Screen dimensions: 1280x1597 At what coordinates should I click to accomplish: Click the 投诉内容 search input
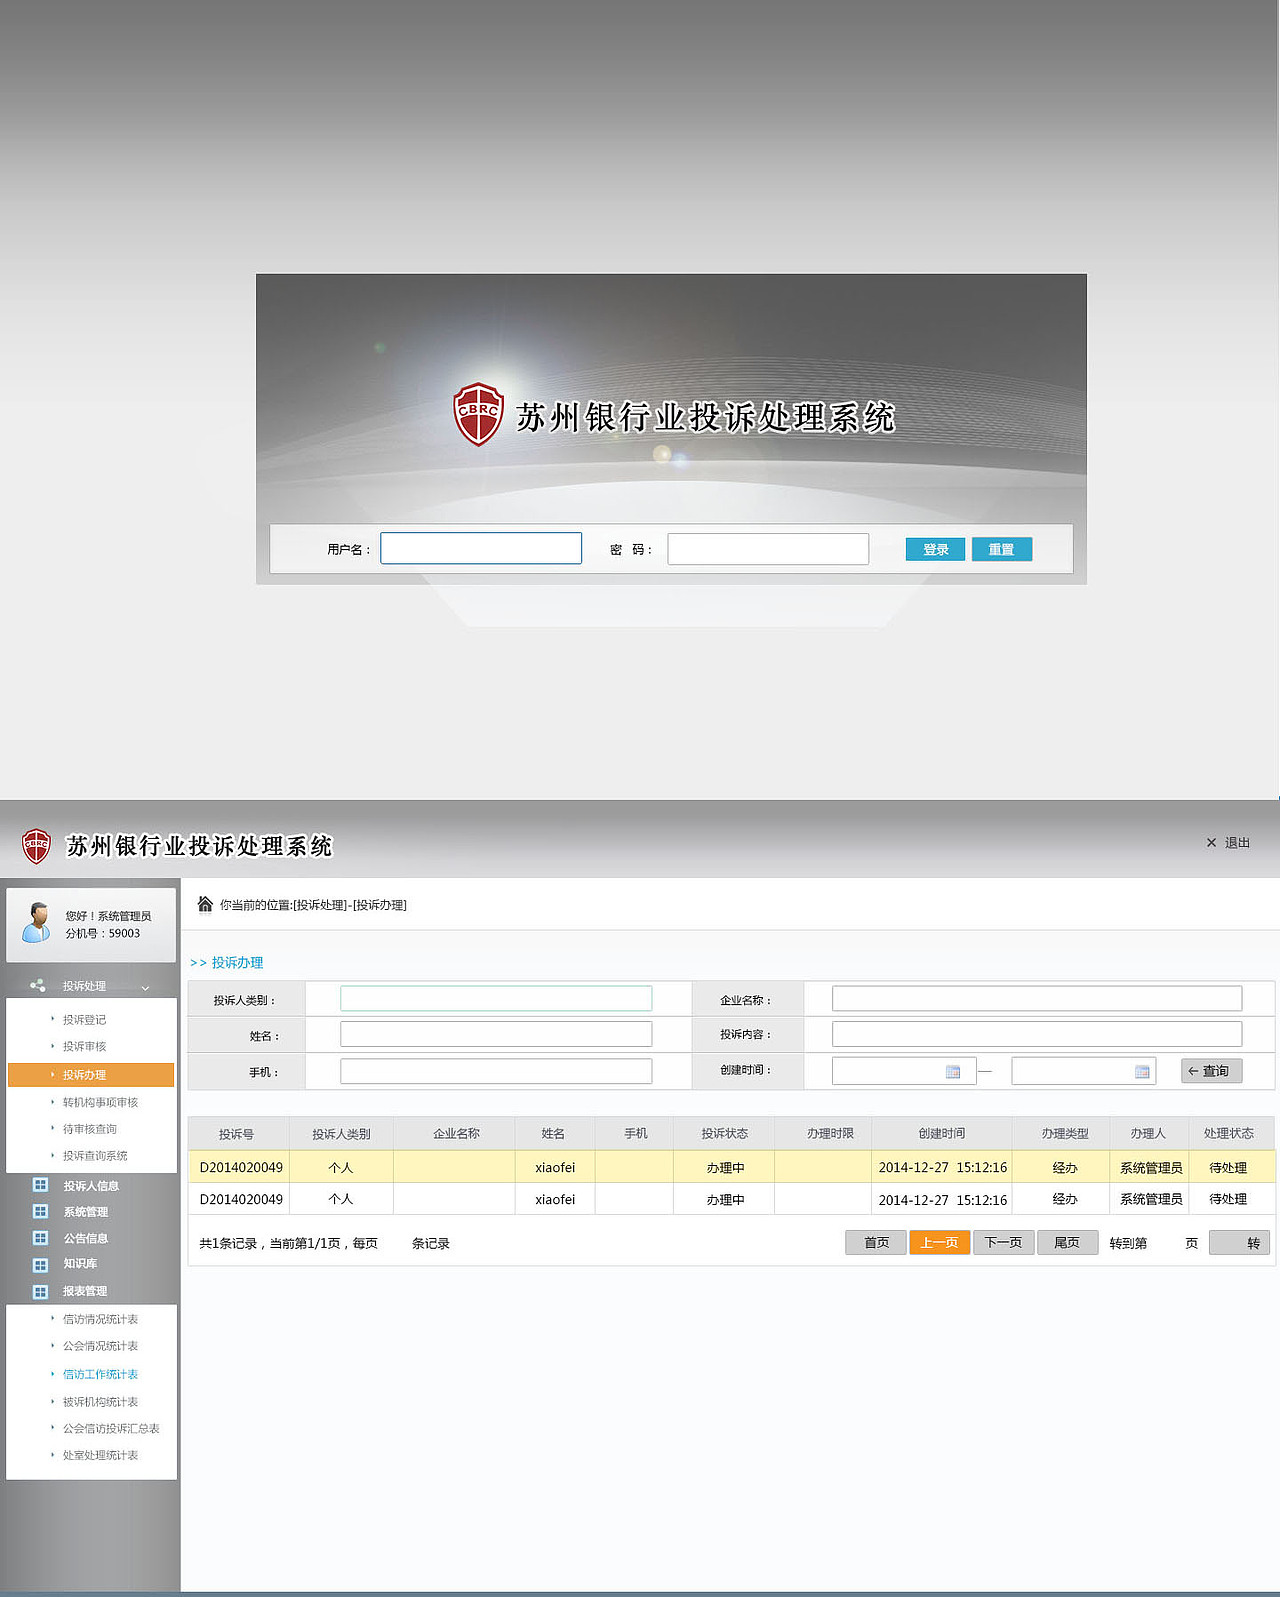point(1037,1034)
